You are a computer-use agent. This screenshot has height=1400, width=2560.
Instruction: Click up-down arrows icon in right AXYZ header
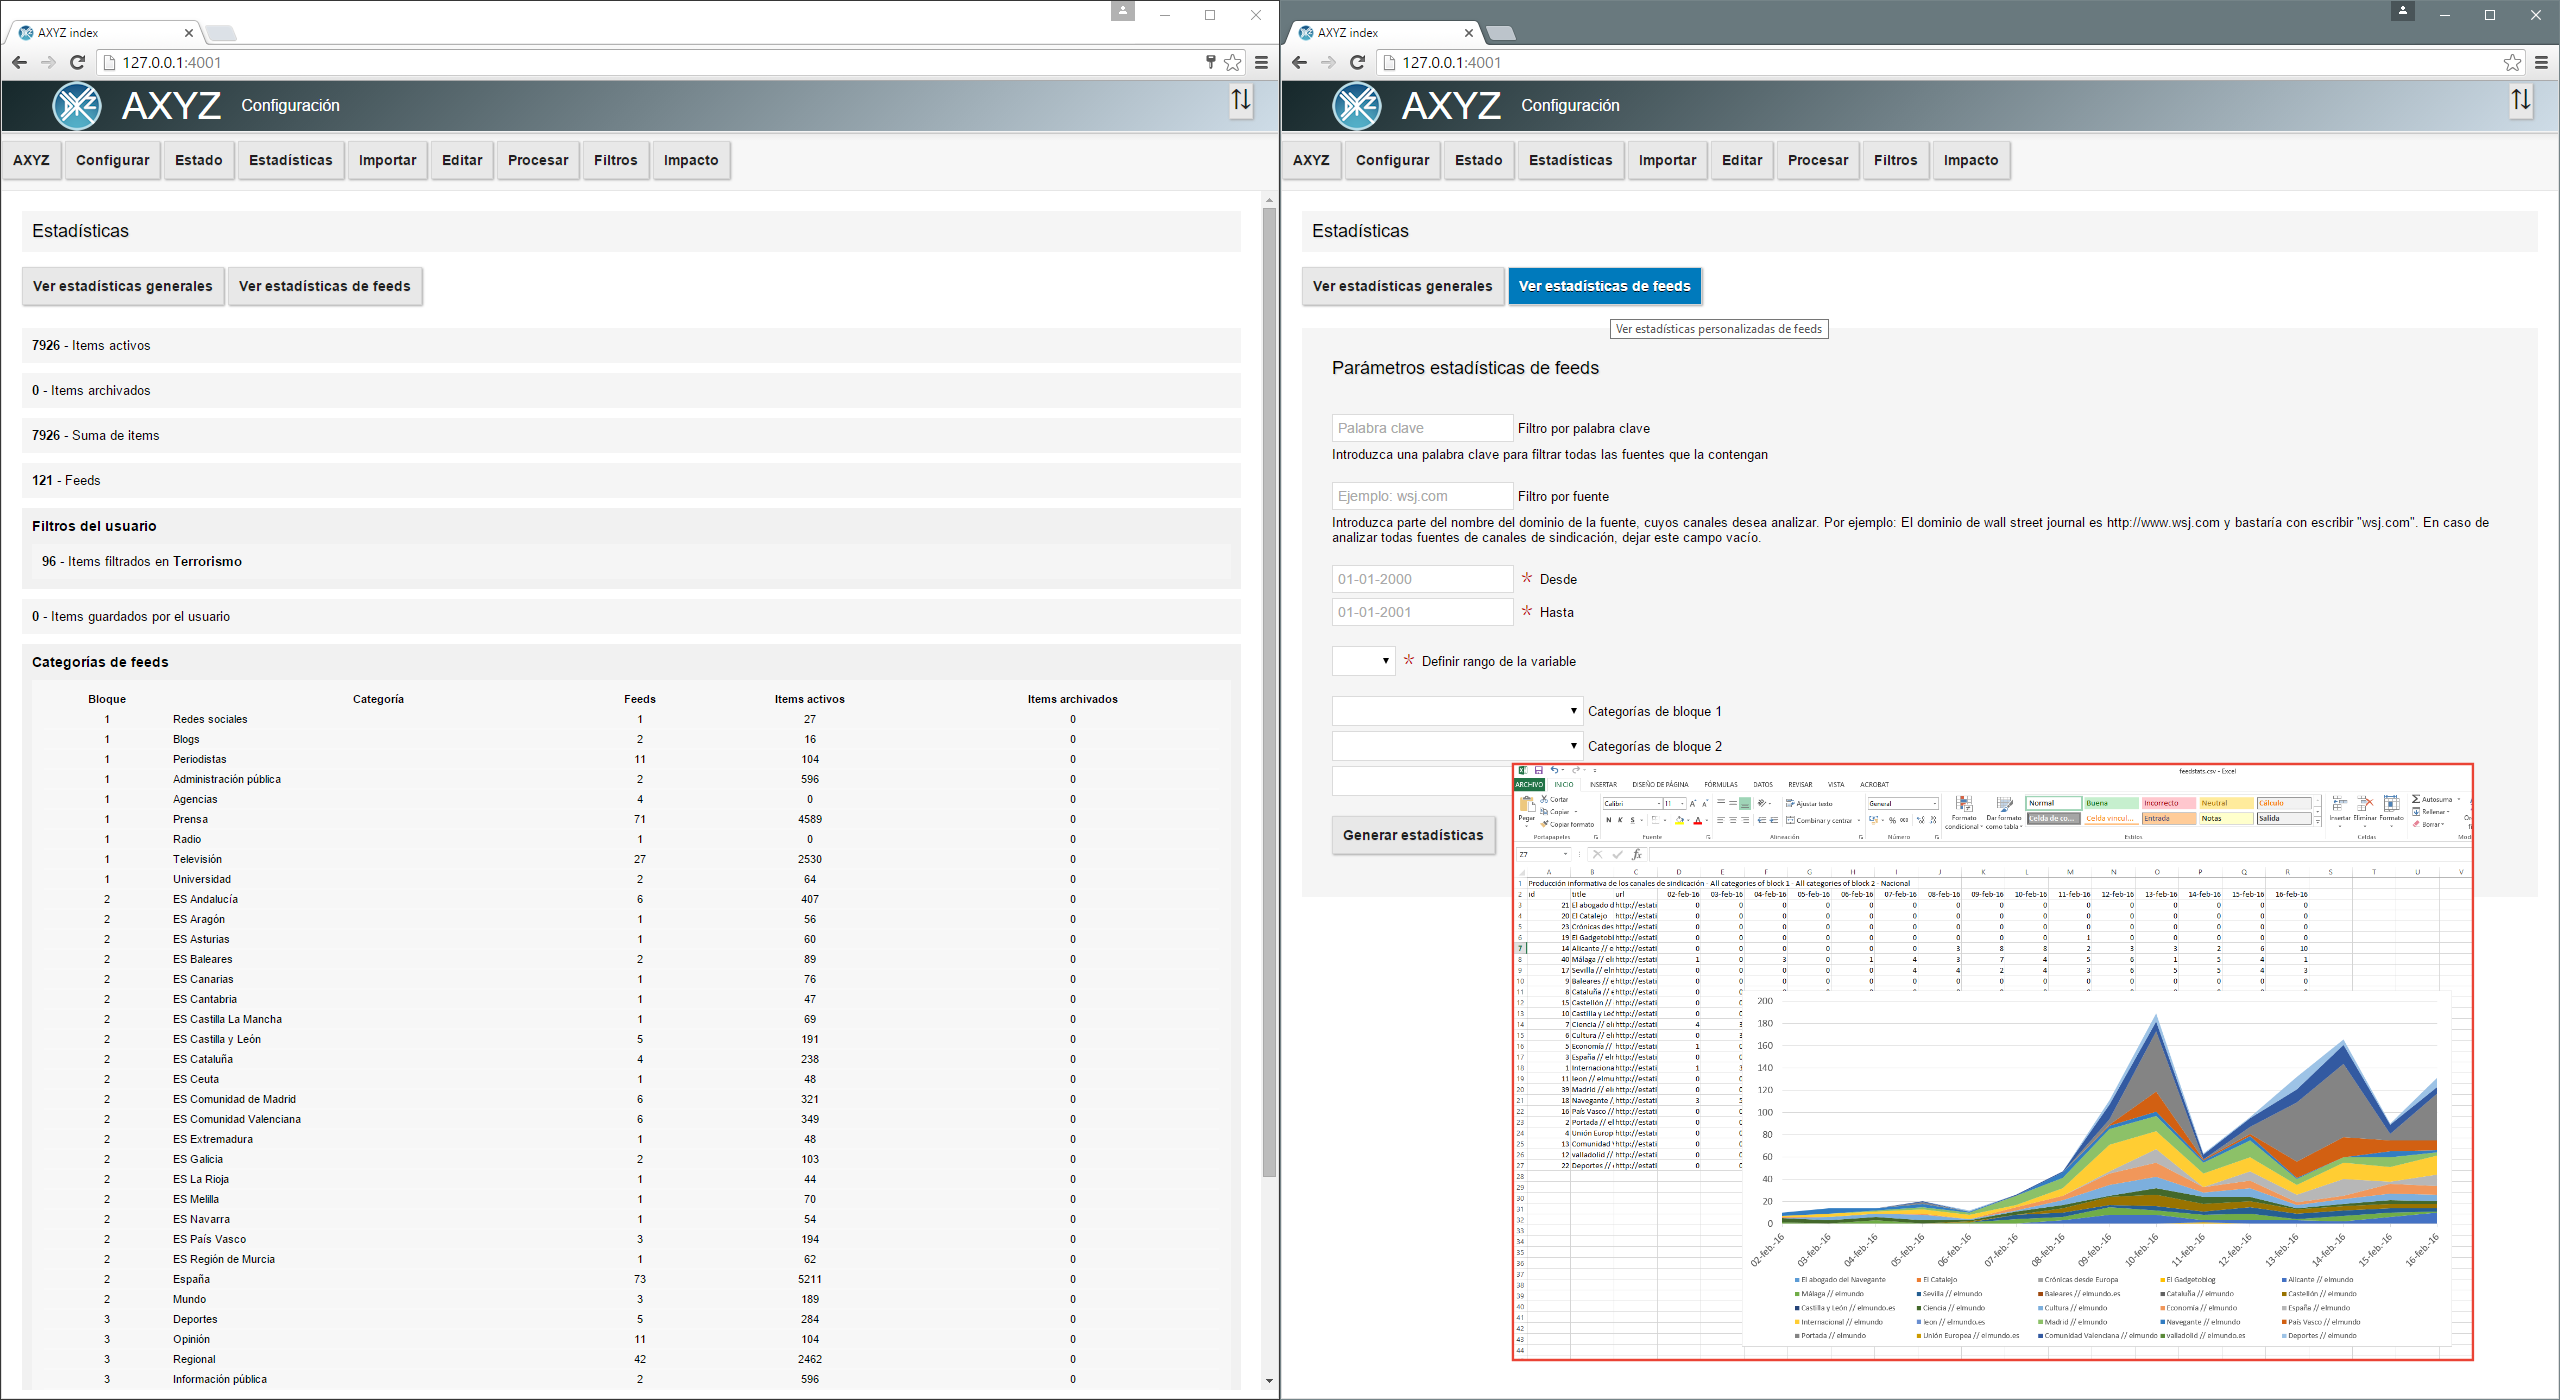[2520, 100]
